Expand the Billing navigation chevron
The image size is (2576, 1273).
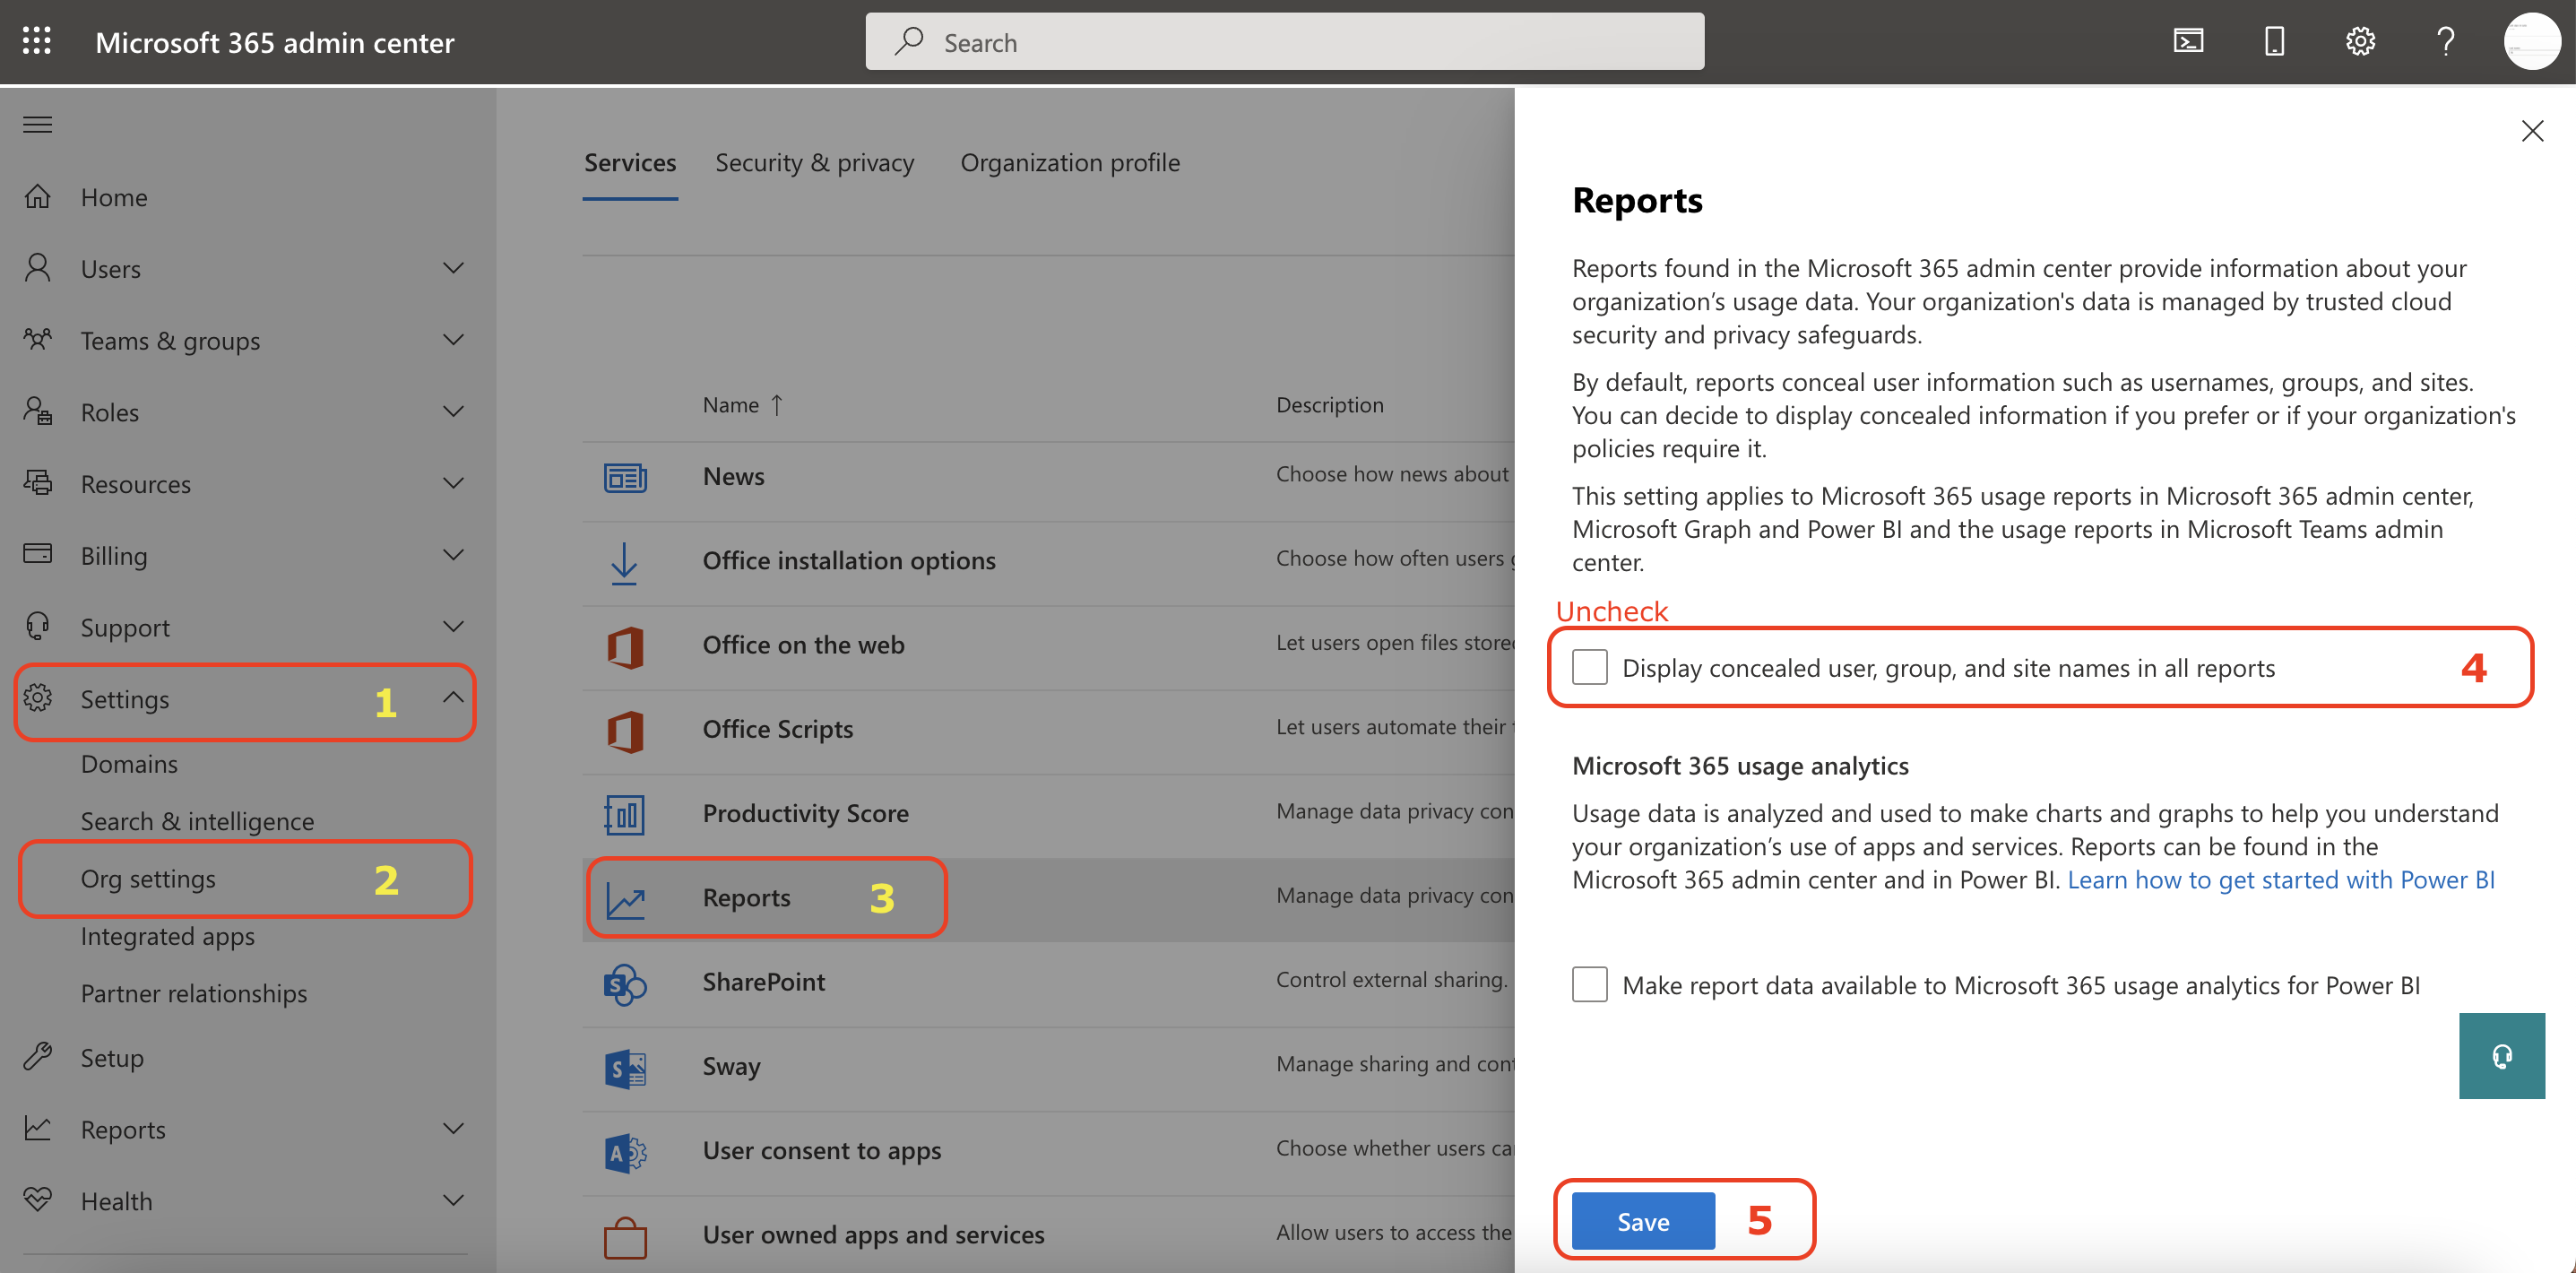point(453,555)
